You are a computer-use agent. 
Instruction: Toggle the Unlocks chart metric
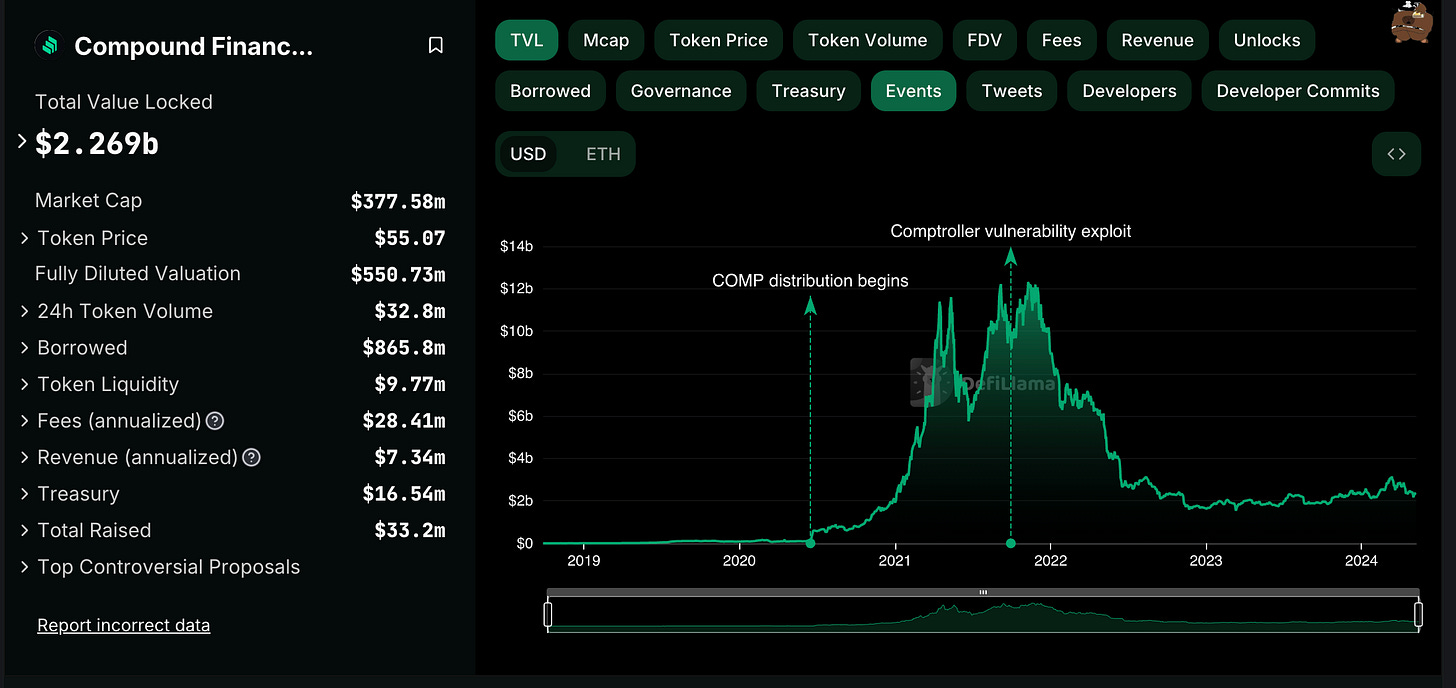tap(1267, 40)
